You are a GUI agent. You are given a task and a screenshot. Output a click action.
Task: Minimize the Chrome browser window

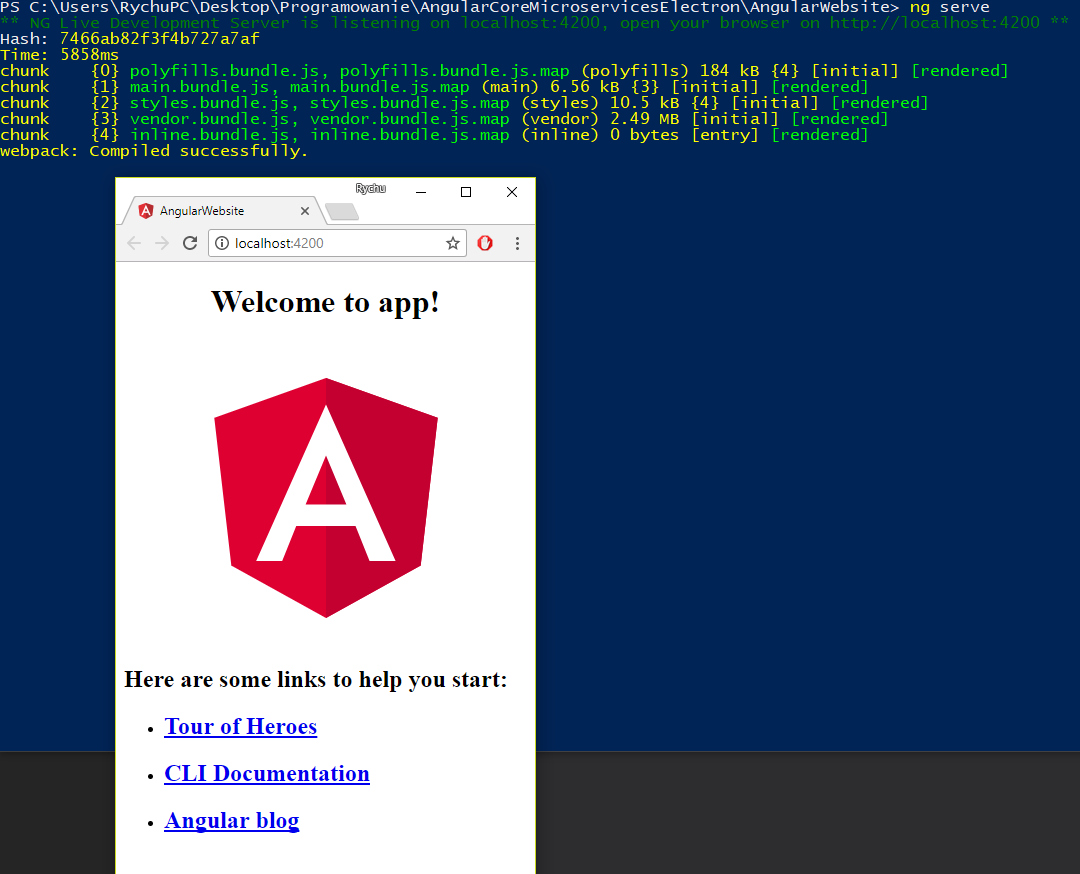(x=421, y=192)
